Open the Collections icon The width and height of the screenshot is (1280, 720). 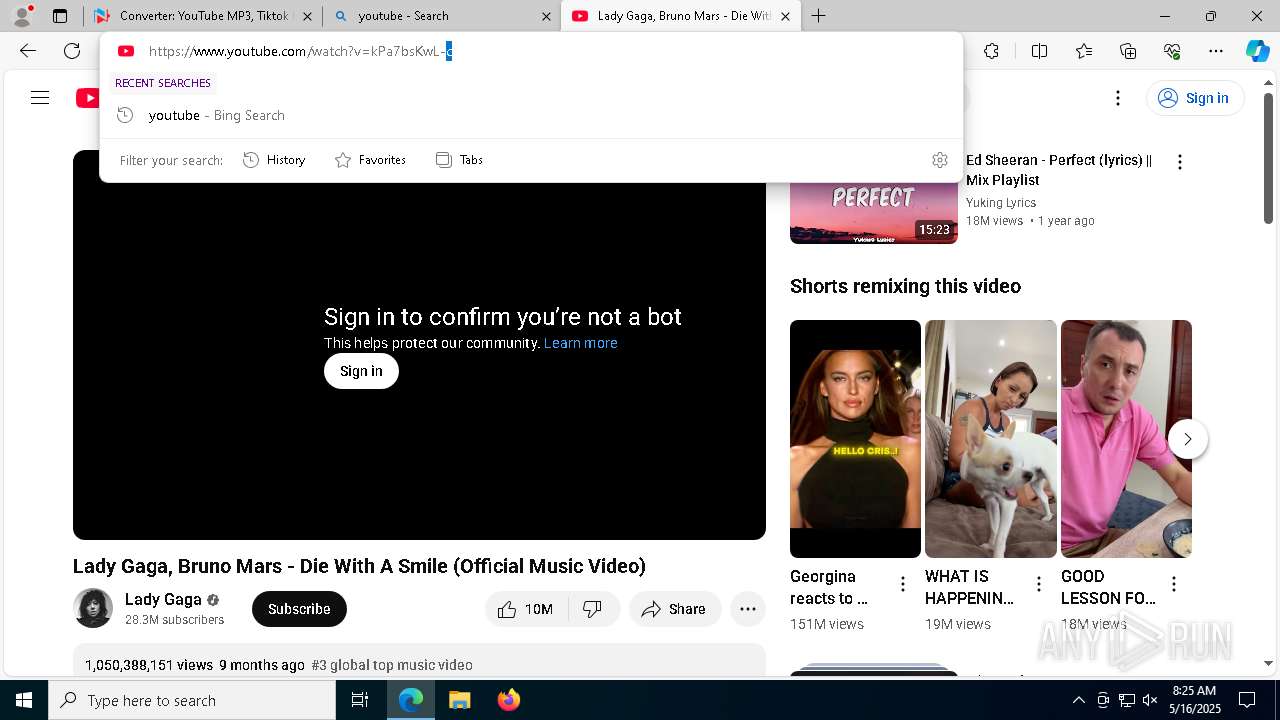(1128, 51)
